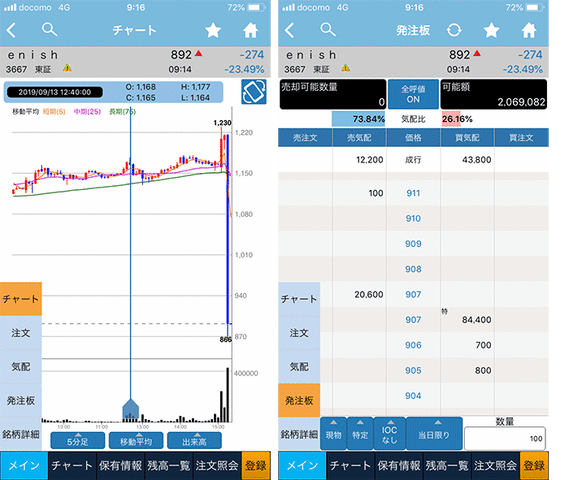Go home from the chart screen
Viewport: 569px width, 480px height.
(x=250, y=30)
